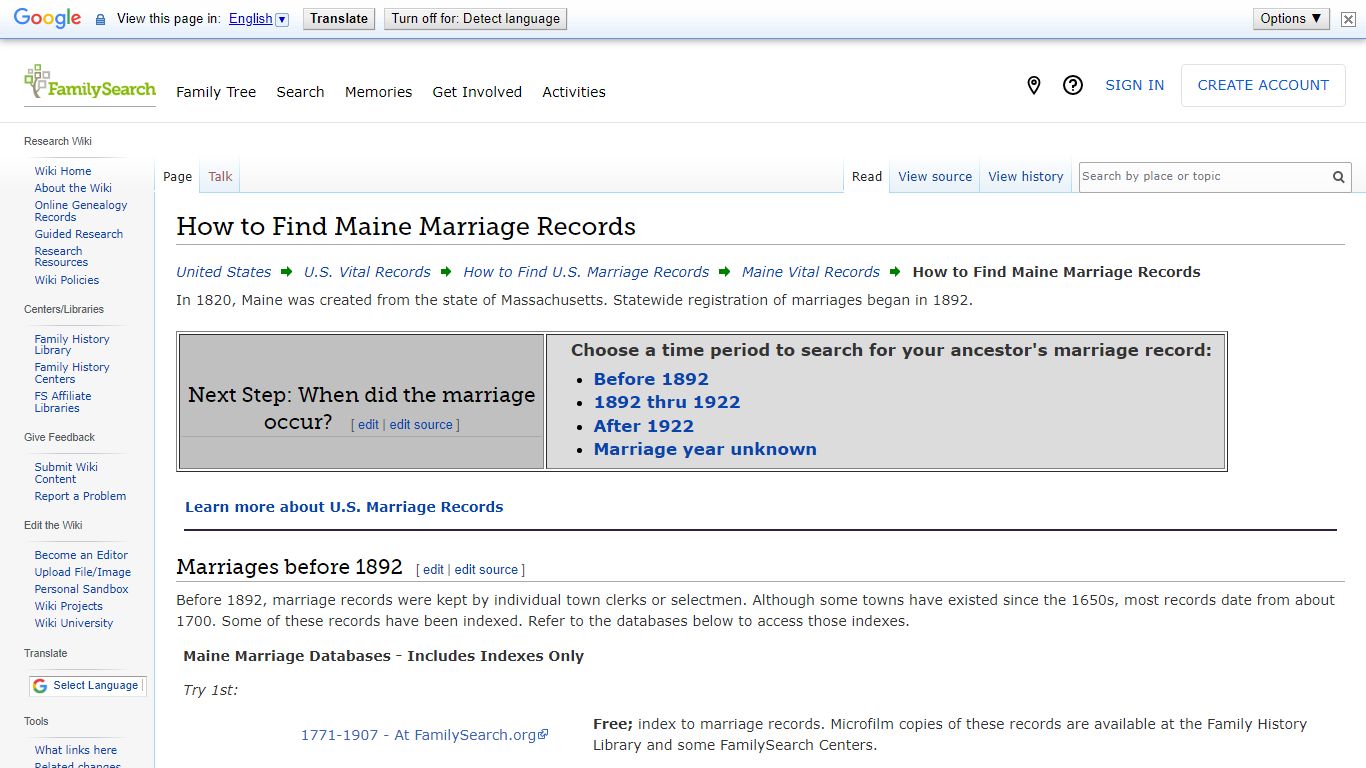Image resolution: width=1366 pixels, height=768 pixels.
Task: Choose the 1892 thru 1922 time period
Action: click(667, 403)
